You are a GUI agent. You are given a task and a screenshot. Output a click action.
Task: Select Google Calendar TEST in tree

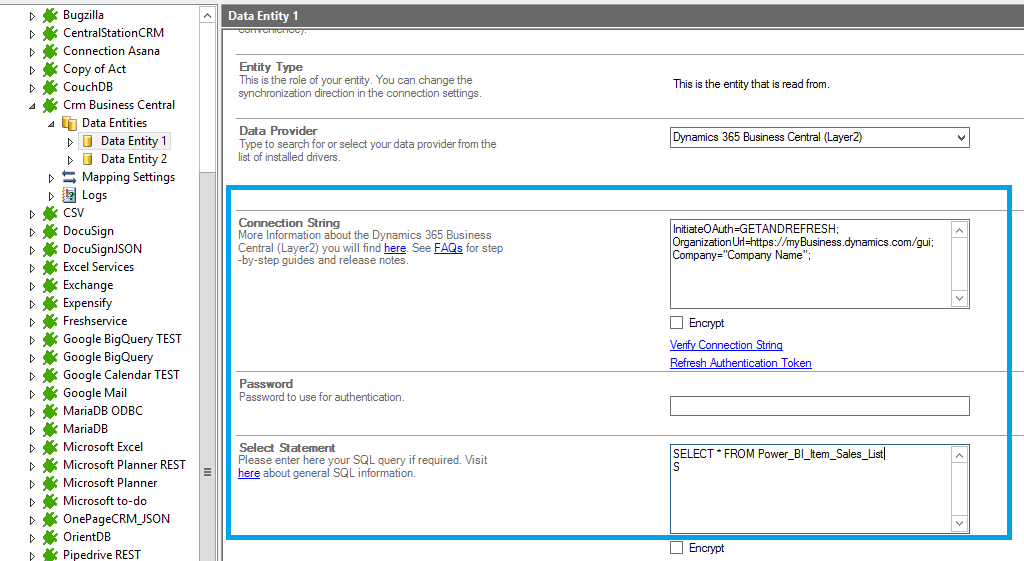(121, 375)
